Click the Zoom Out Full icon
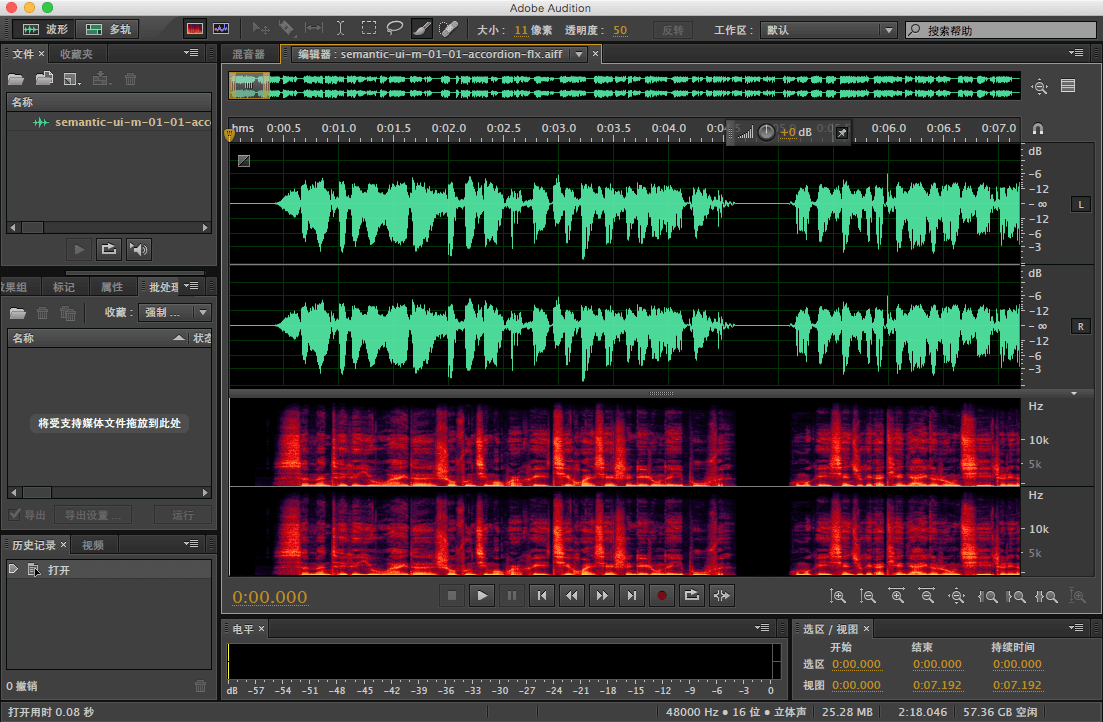 pyautogui.click(x=957, y=596)
